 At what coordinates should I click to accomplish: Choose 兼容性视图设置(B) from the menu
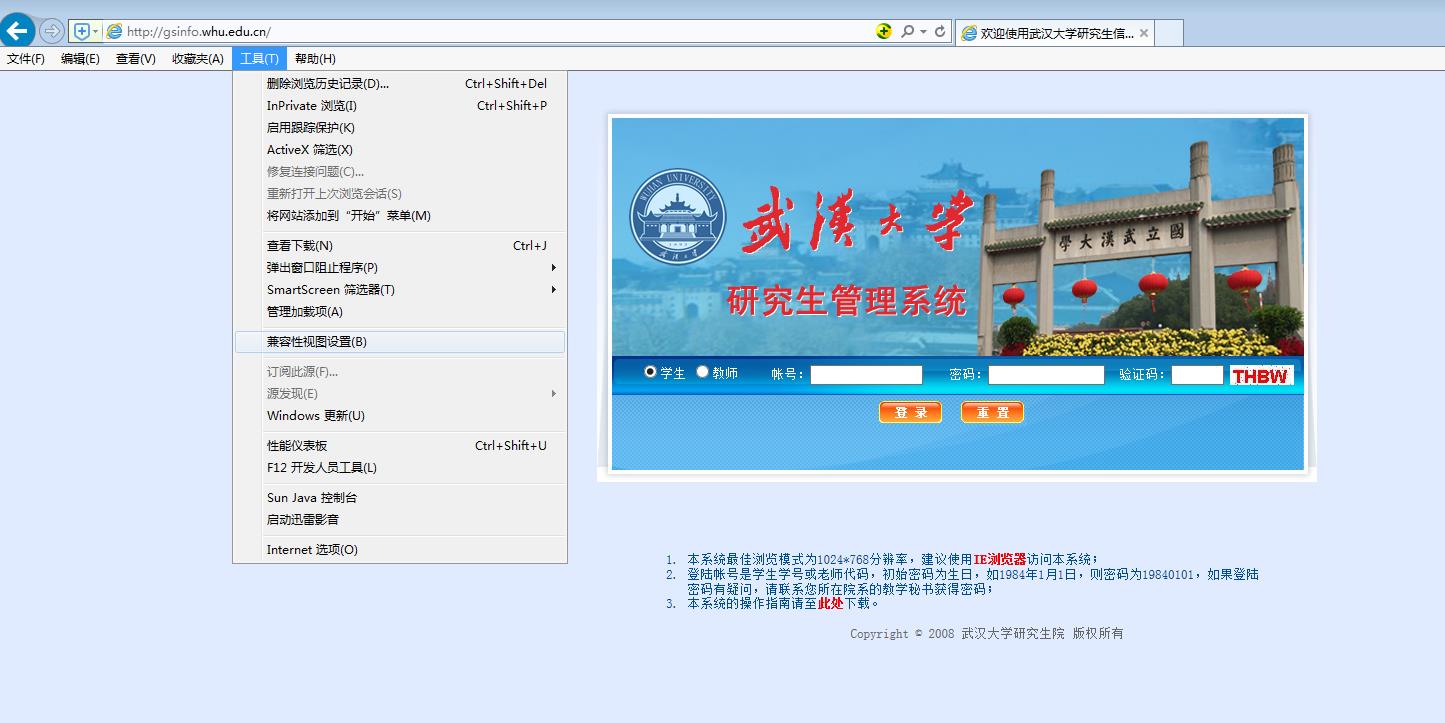[x=317, y=342]
